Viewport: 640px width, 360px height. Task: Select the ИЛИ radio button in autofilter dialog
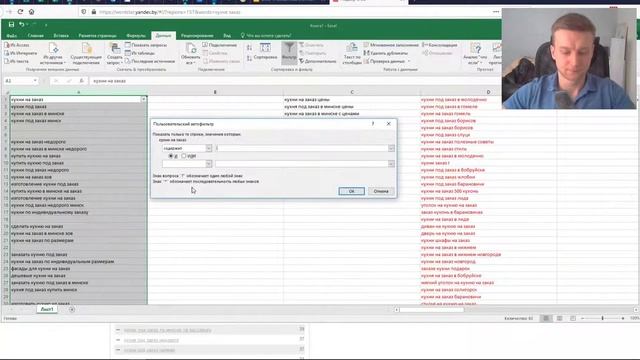tap(184, 156)
